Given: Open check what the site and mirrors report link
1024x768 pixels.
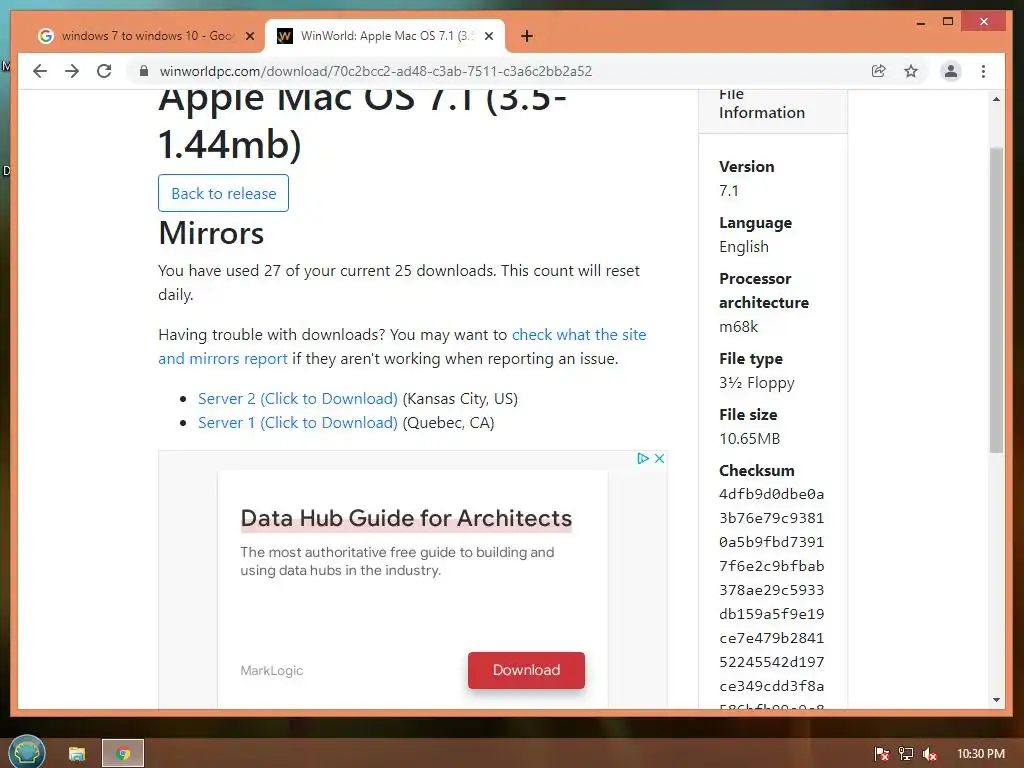Looking at the screenshot, I should (x=402, y=347).
